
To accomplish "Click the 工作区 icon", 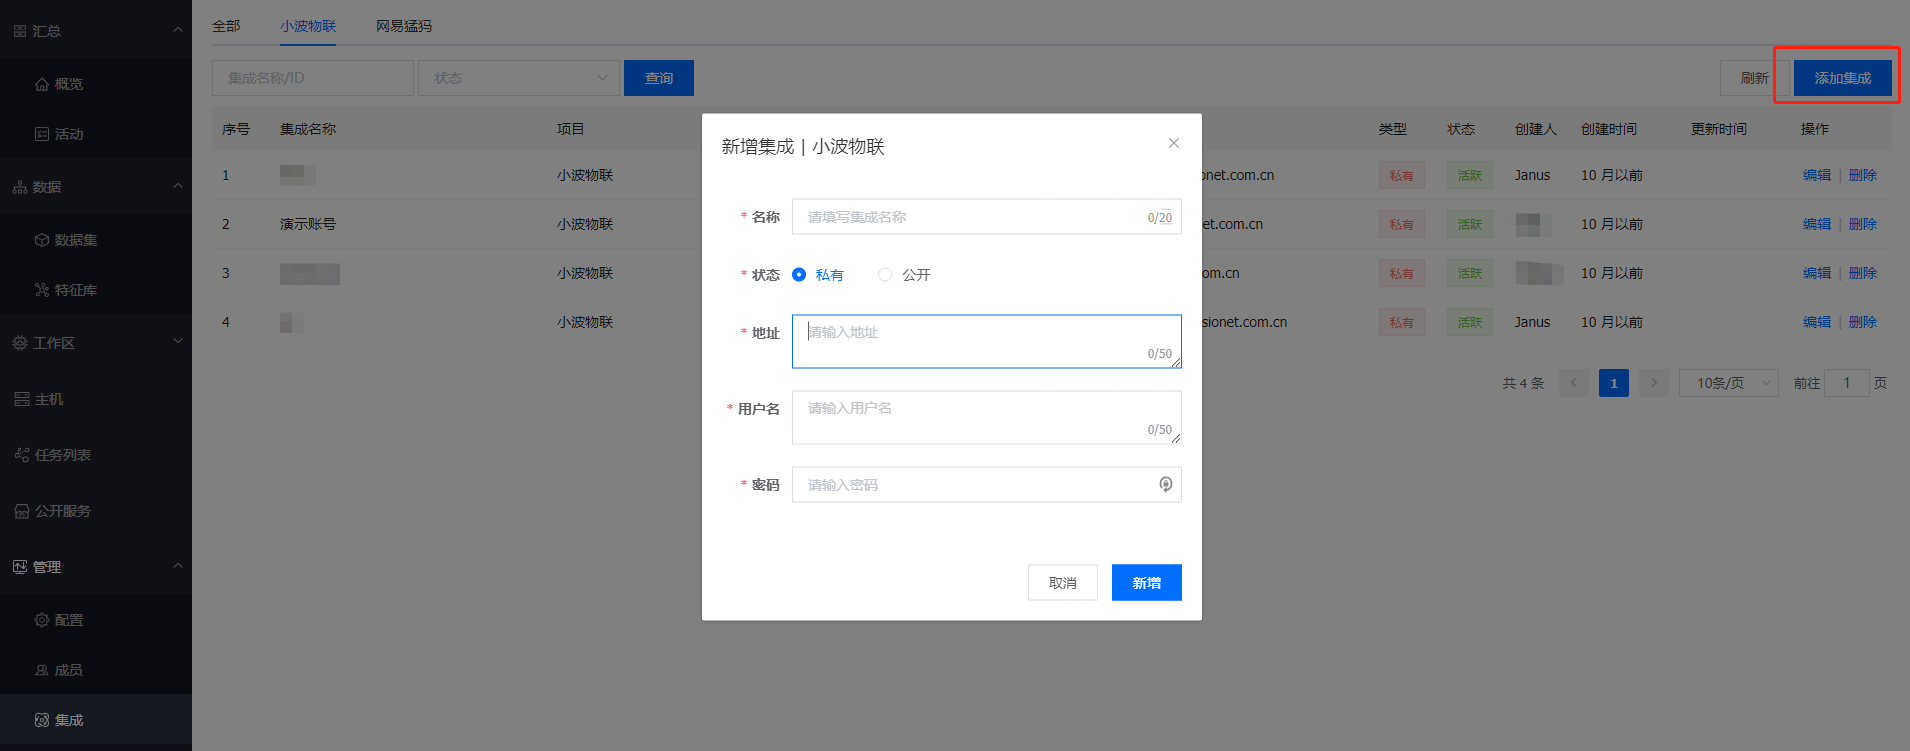I will [20, 343].
